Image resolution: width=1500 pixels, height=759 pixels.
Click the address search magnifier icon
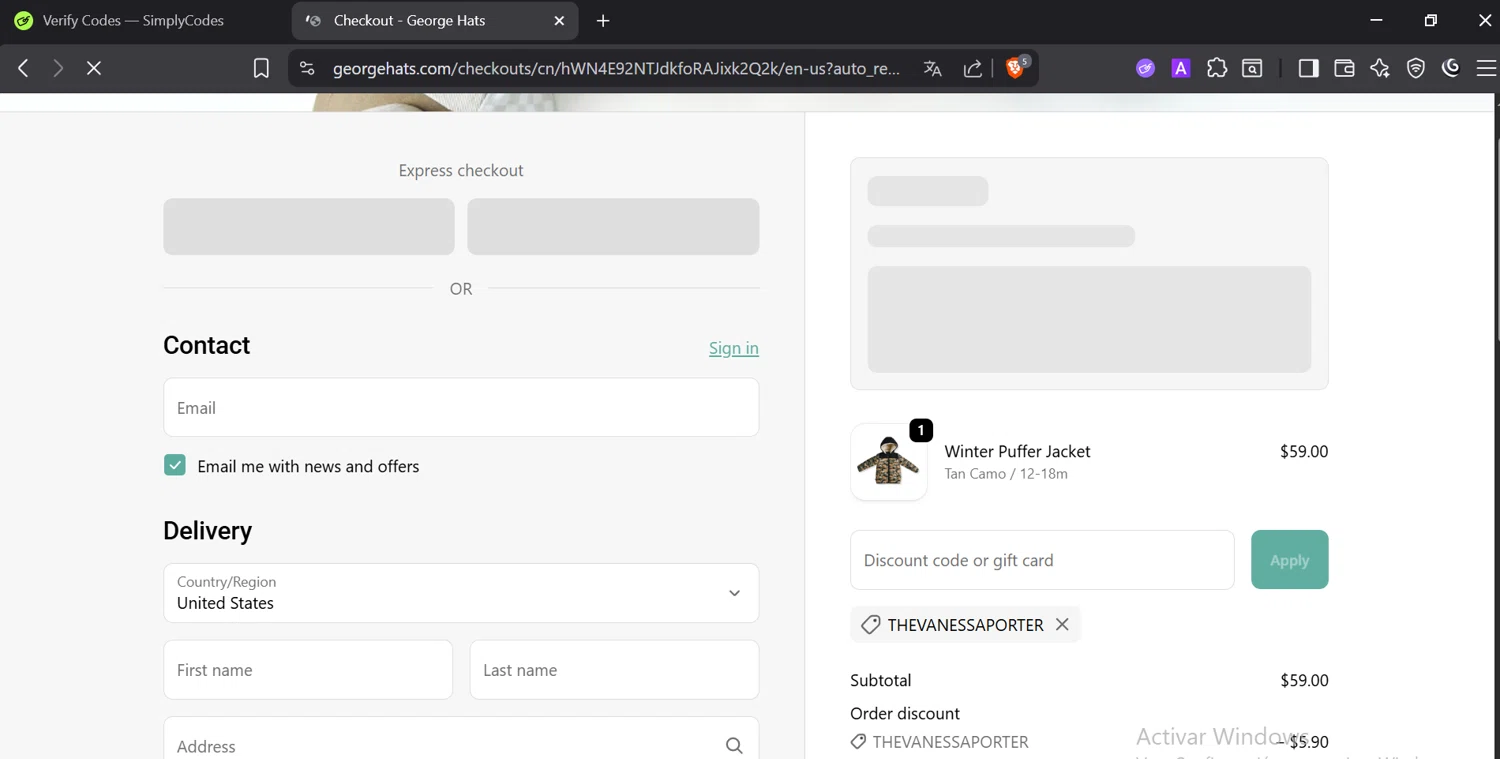[x=734, y=746]
